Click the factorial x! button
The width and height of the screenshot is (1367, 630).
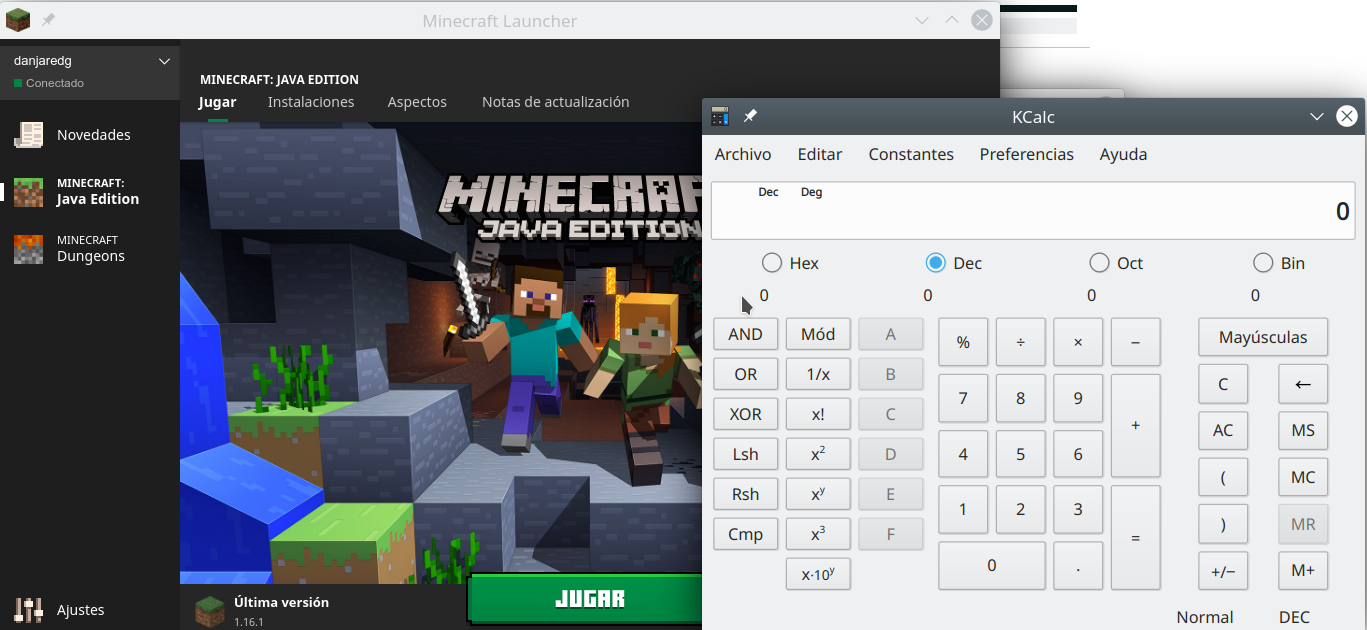point(818,414)
